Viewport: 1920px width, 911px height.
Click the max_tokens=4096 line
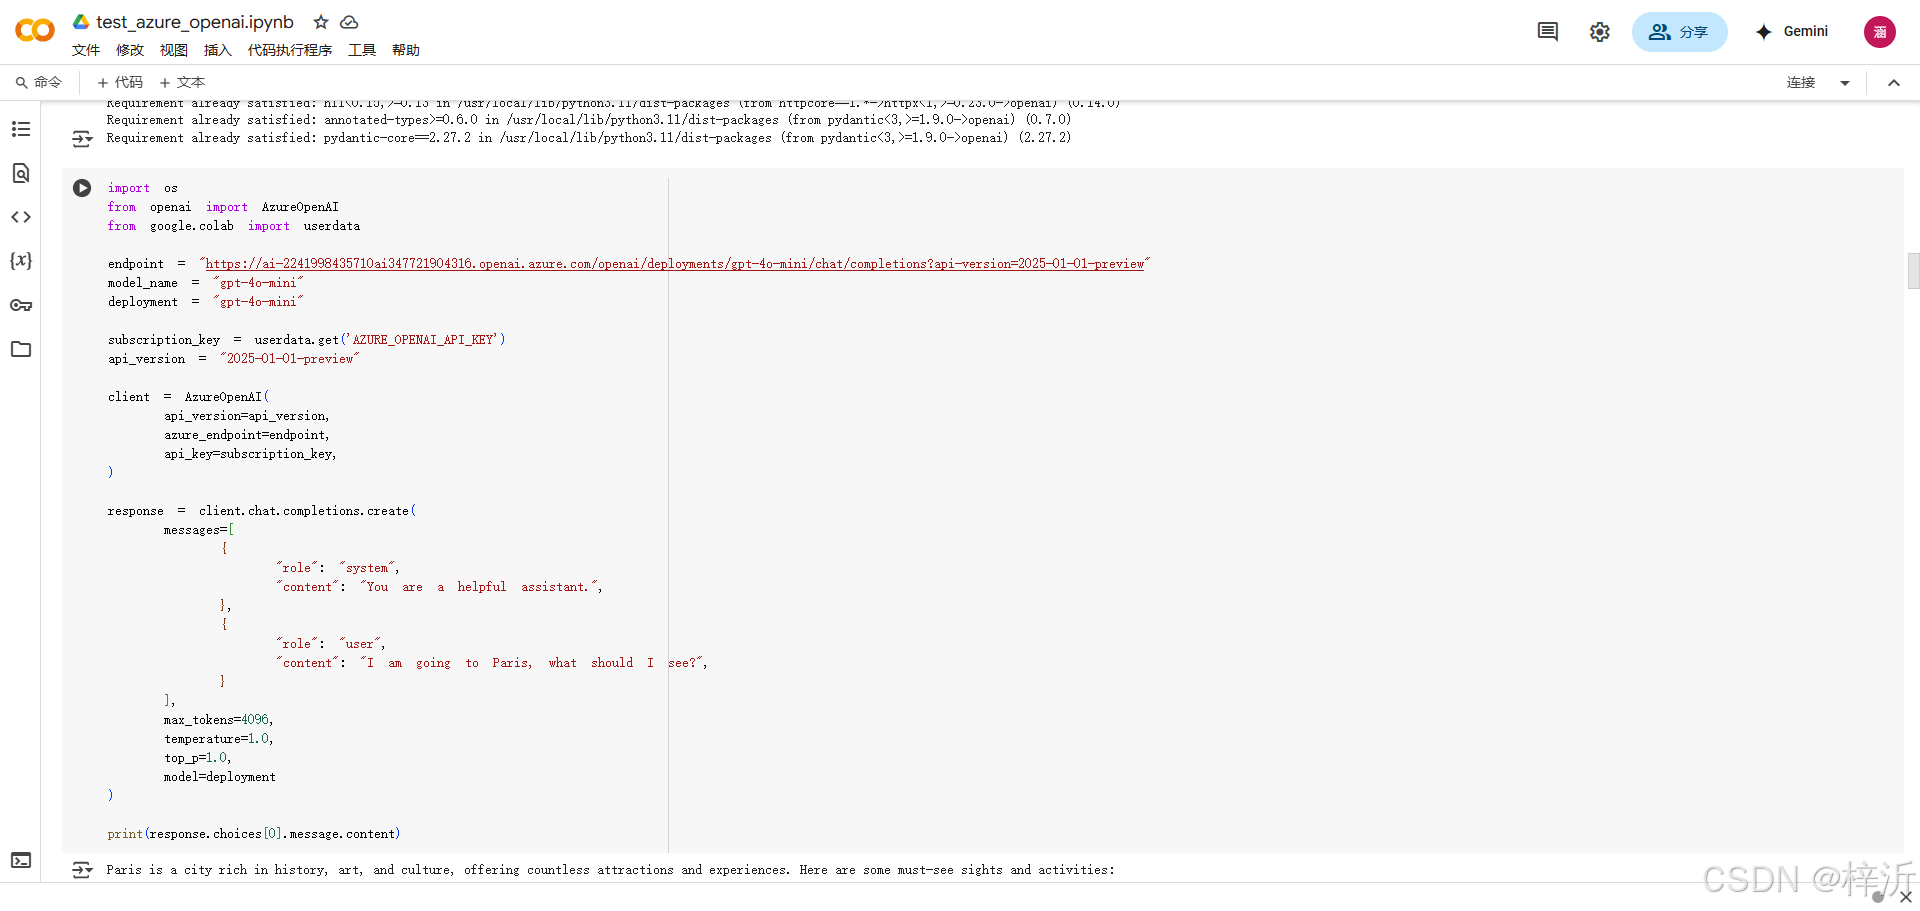point(219,720)
